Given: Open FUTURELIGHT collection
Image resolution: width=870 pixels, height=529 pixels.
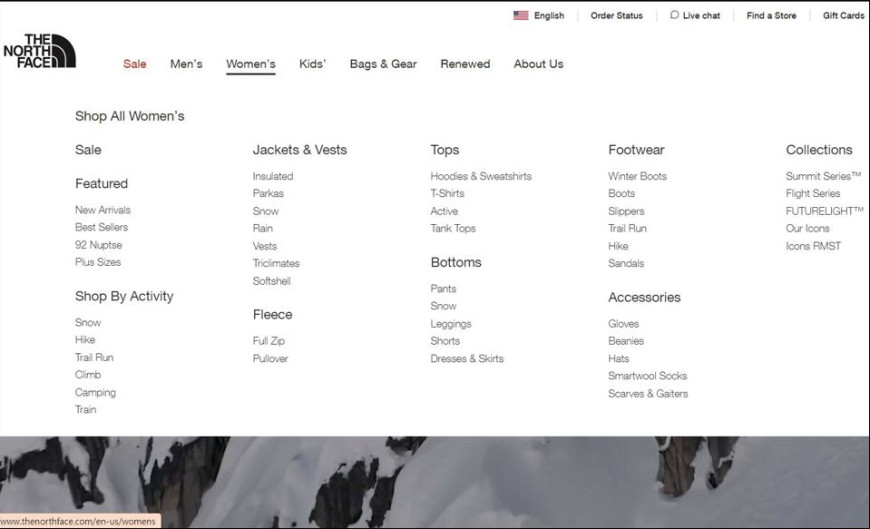Looking at the screenshot, I should click(825, 211).
